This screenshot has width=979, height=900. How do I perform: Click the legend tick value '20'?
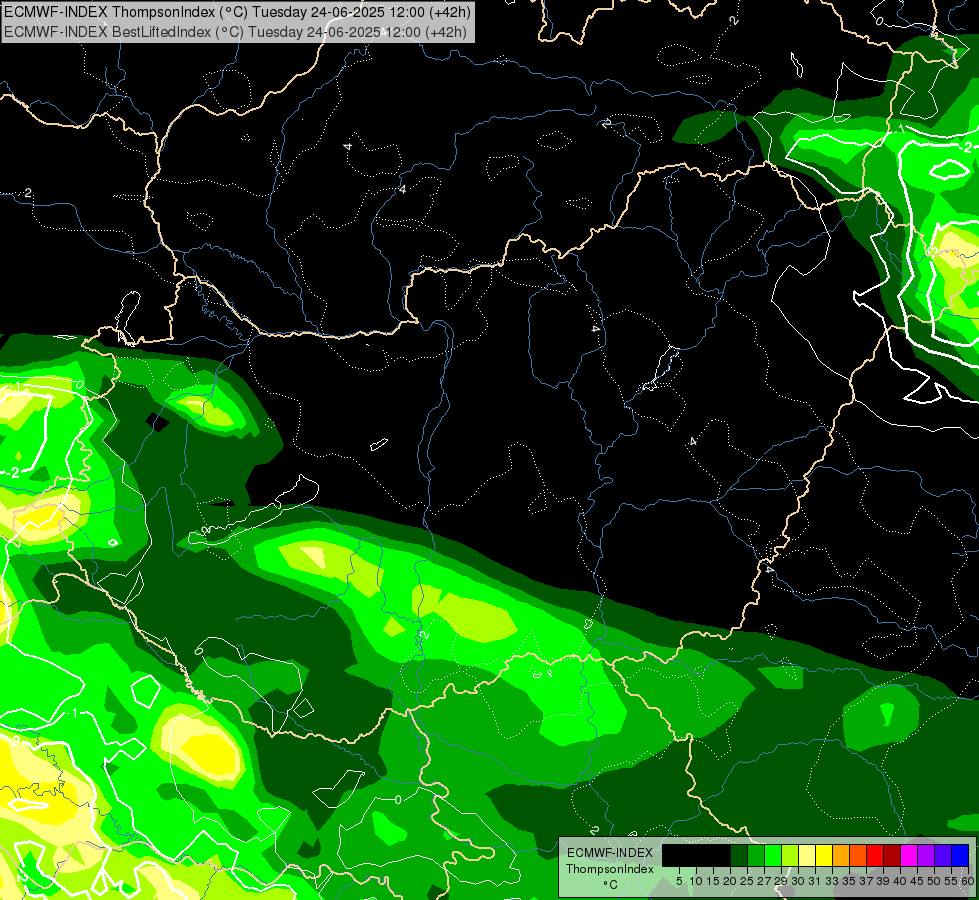(x=730, y=881)
